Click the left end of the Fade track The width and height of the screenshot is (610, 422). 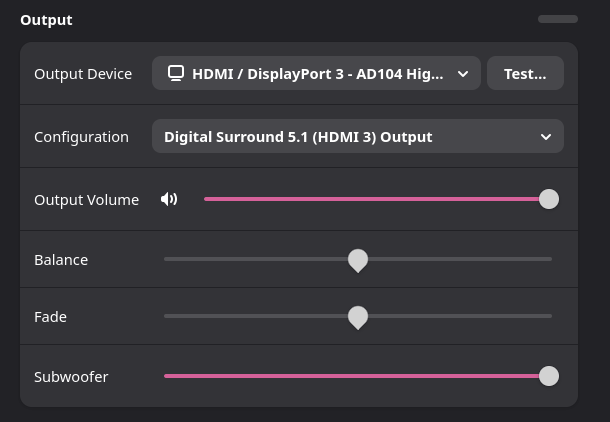click(167, 316)
